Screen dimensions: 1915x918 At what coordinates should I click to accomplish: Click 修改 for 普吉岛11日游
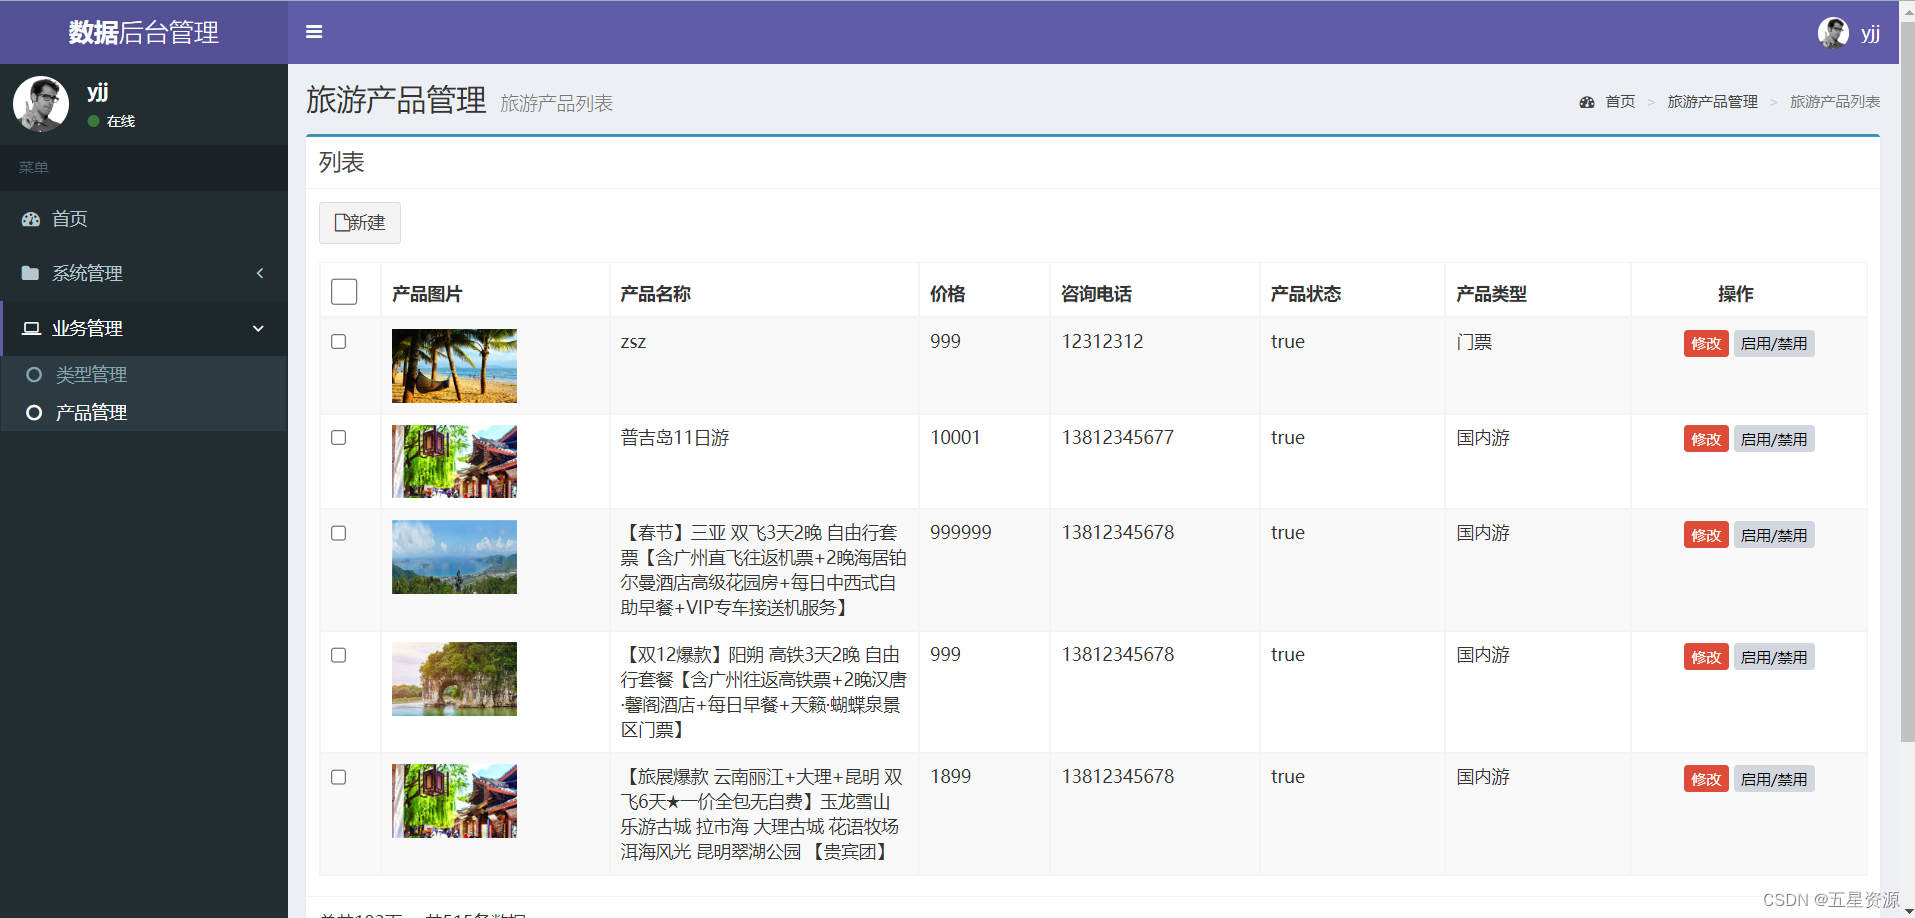click(x=1706, y=440)
